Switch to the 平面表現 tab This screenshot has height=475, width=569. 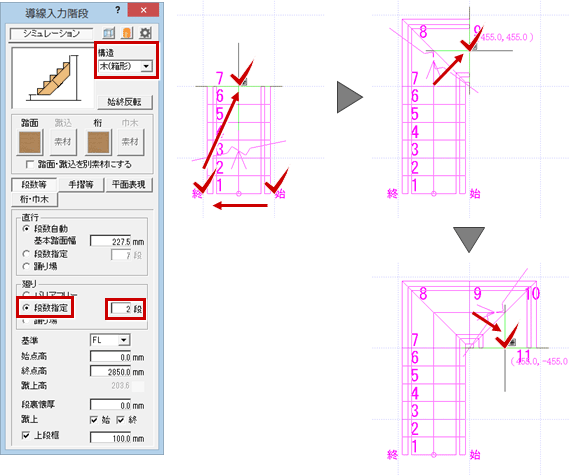129,185
